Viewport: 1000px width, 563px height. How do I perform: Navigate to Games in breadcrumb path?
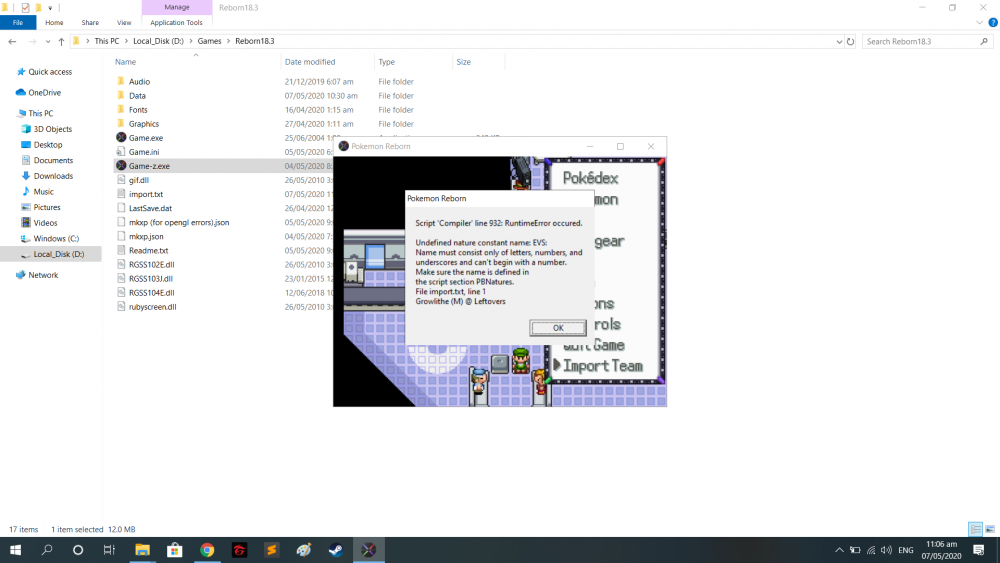[x=209, y=41]
